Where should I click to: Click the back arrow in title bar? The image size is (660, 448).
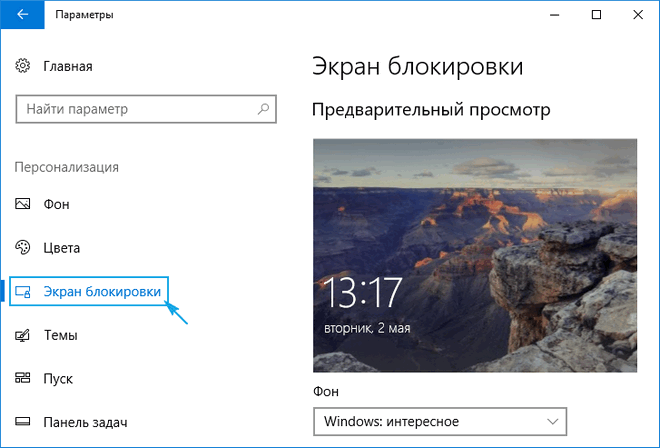[22, 15]
